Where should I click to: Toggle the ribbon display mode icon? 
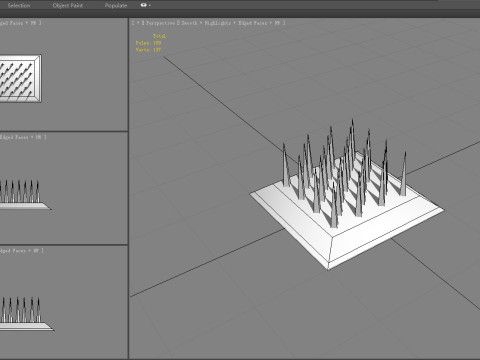(x=144, y=5)
